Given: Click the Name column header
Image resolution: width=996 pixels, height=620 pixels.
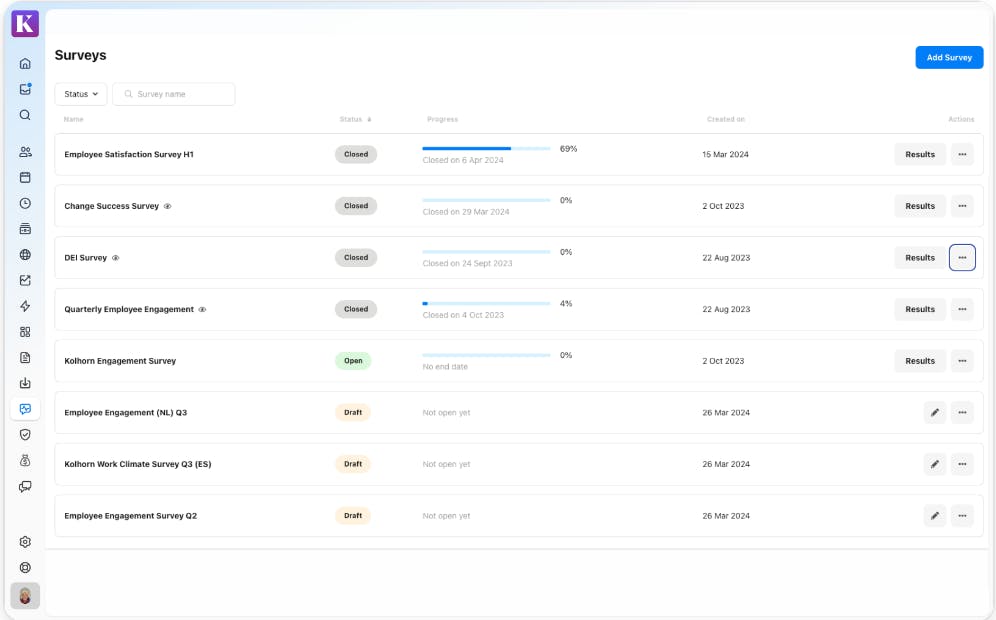Looking at the screenshot, I should (x=74, y=119).
